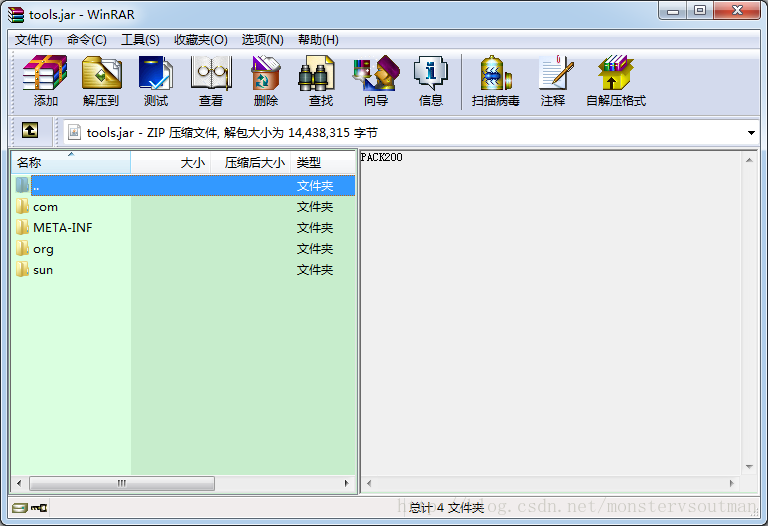Click the 扫描病毒 (Virus Scan) icon
This screenshot has width=768, height=526.
496,73
